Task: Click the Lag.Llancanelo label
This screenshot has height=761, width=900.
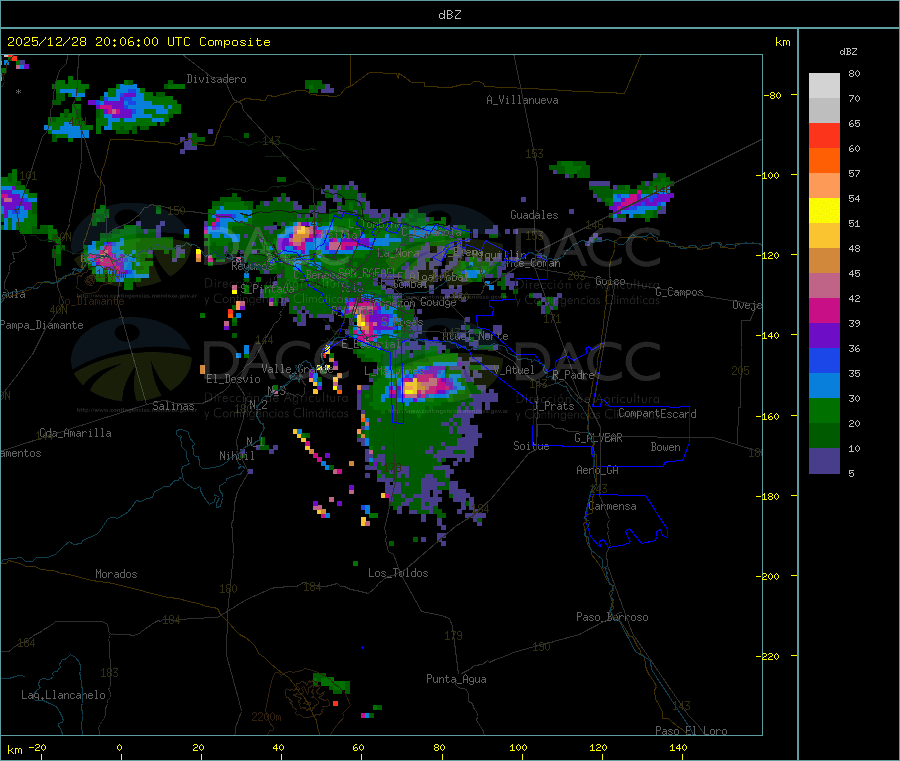Action: 64,695
